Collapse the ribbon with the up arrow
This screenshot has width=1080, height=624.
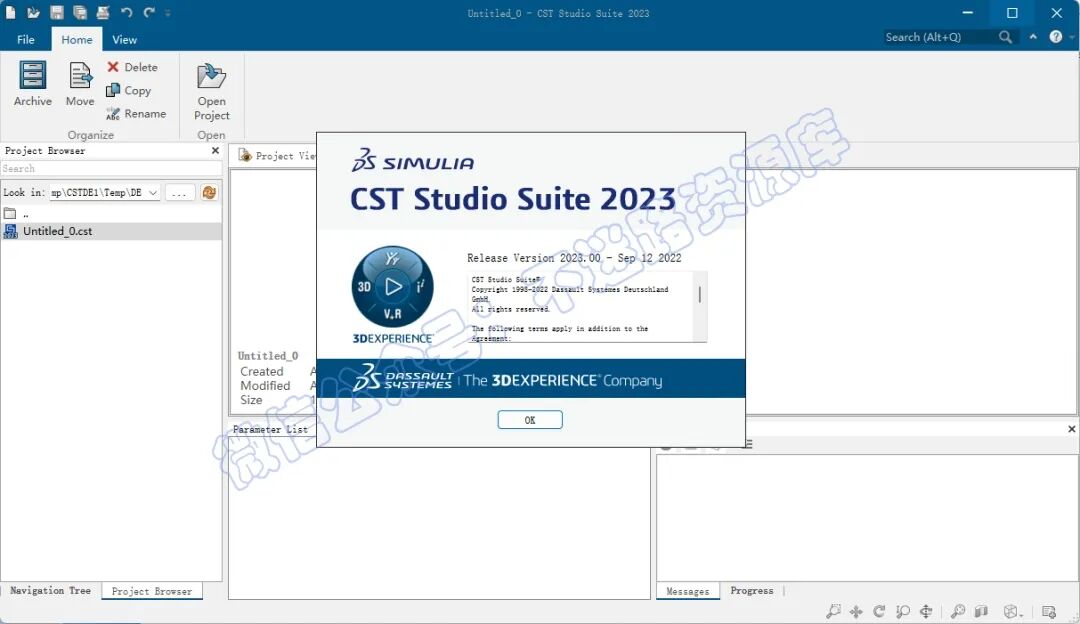coord(1033,37)
